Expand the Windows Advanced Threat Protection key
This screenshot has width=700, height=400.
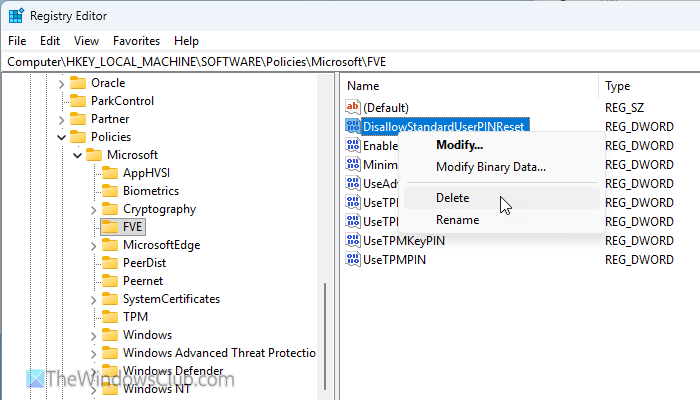coord(93,354)
